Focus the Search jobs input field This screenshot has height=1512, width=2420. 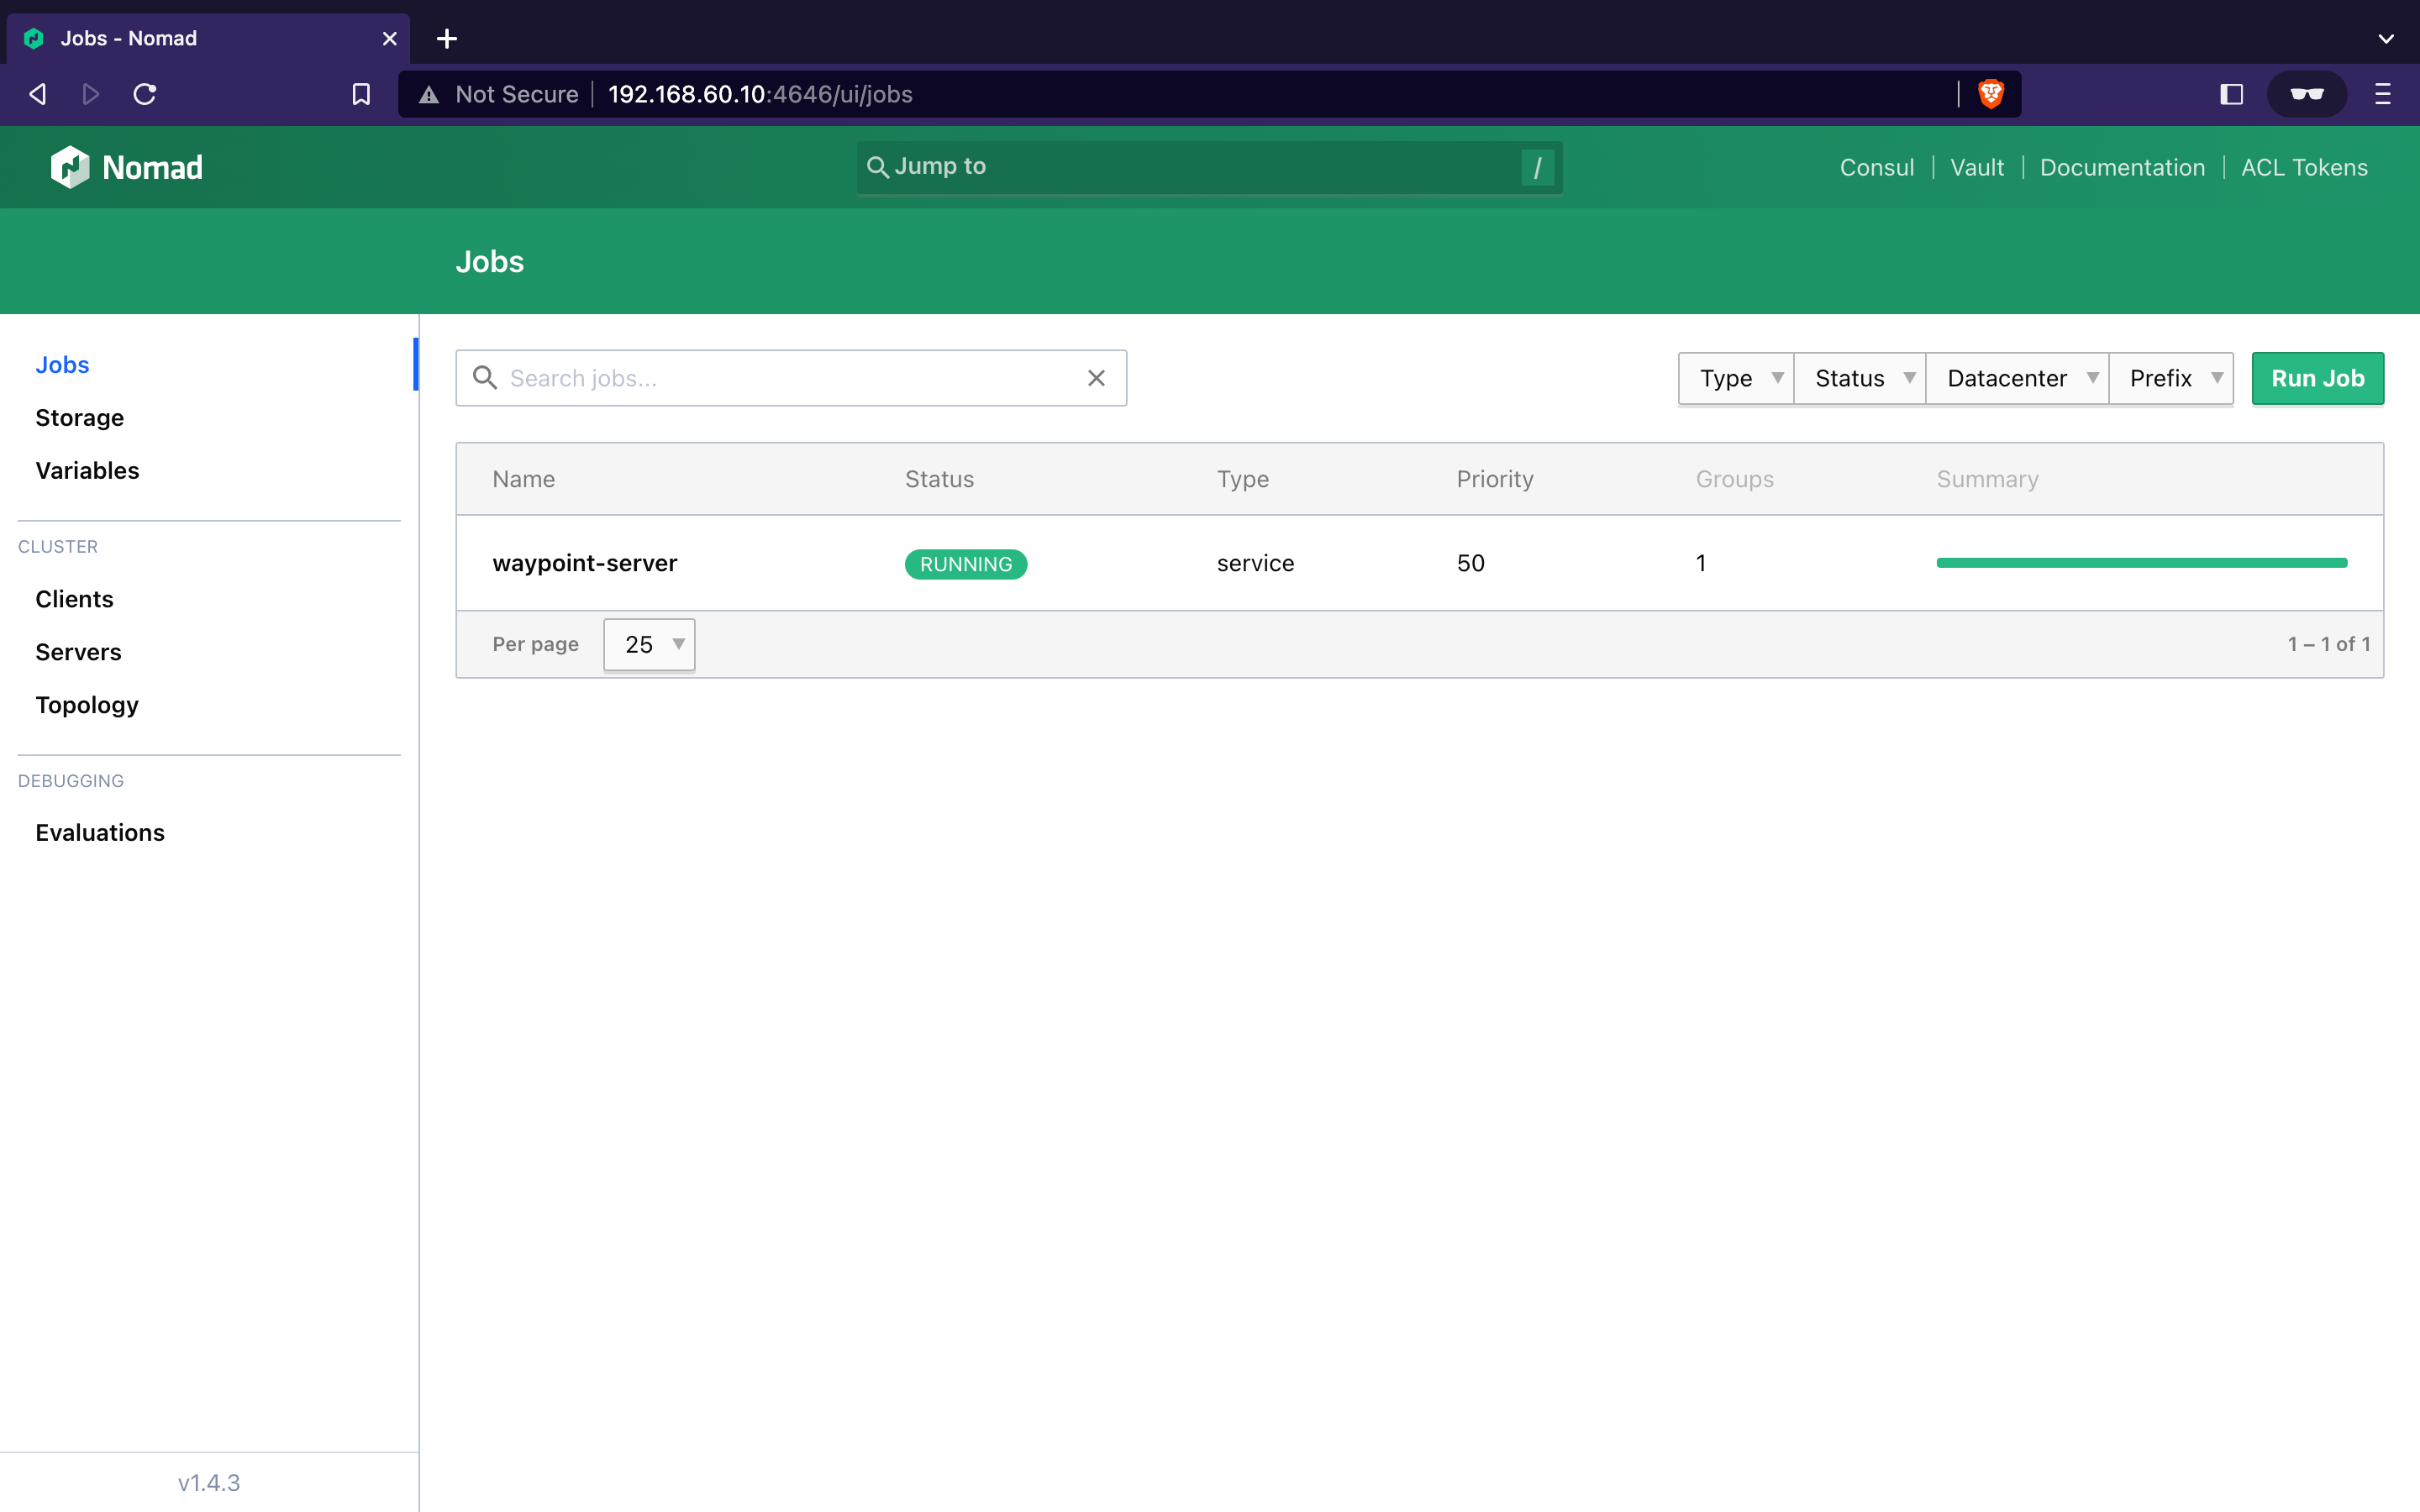791,378
